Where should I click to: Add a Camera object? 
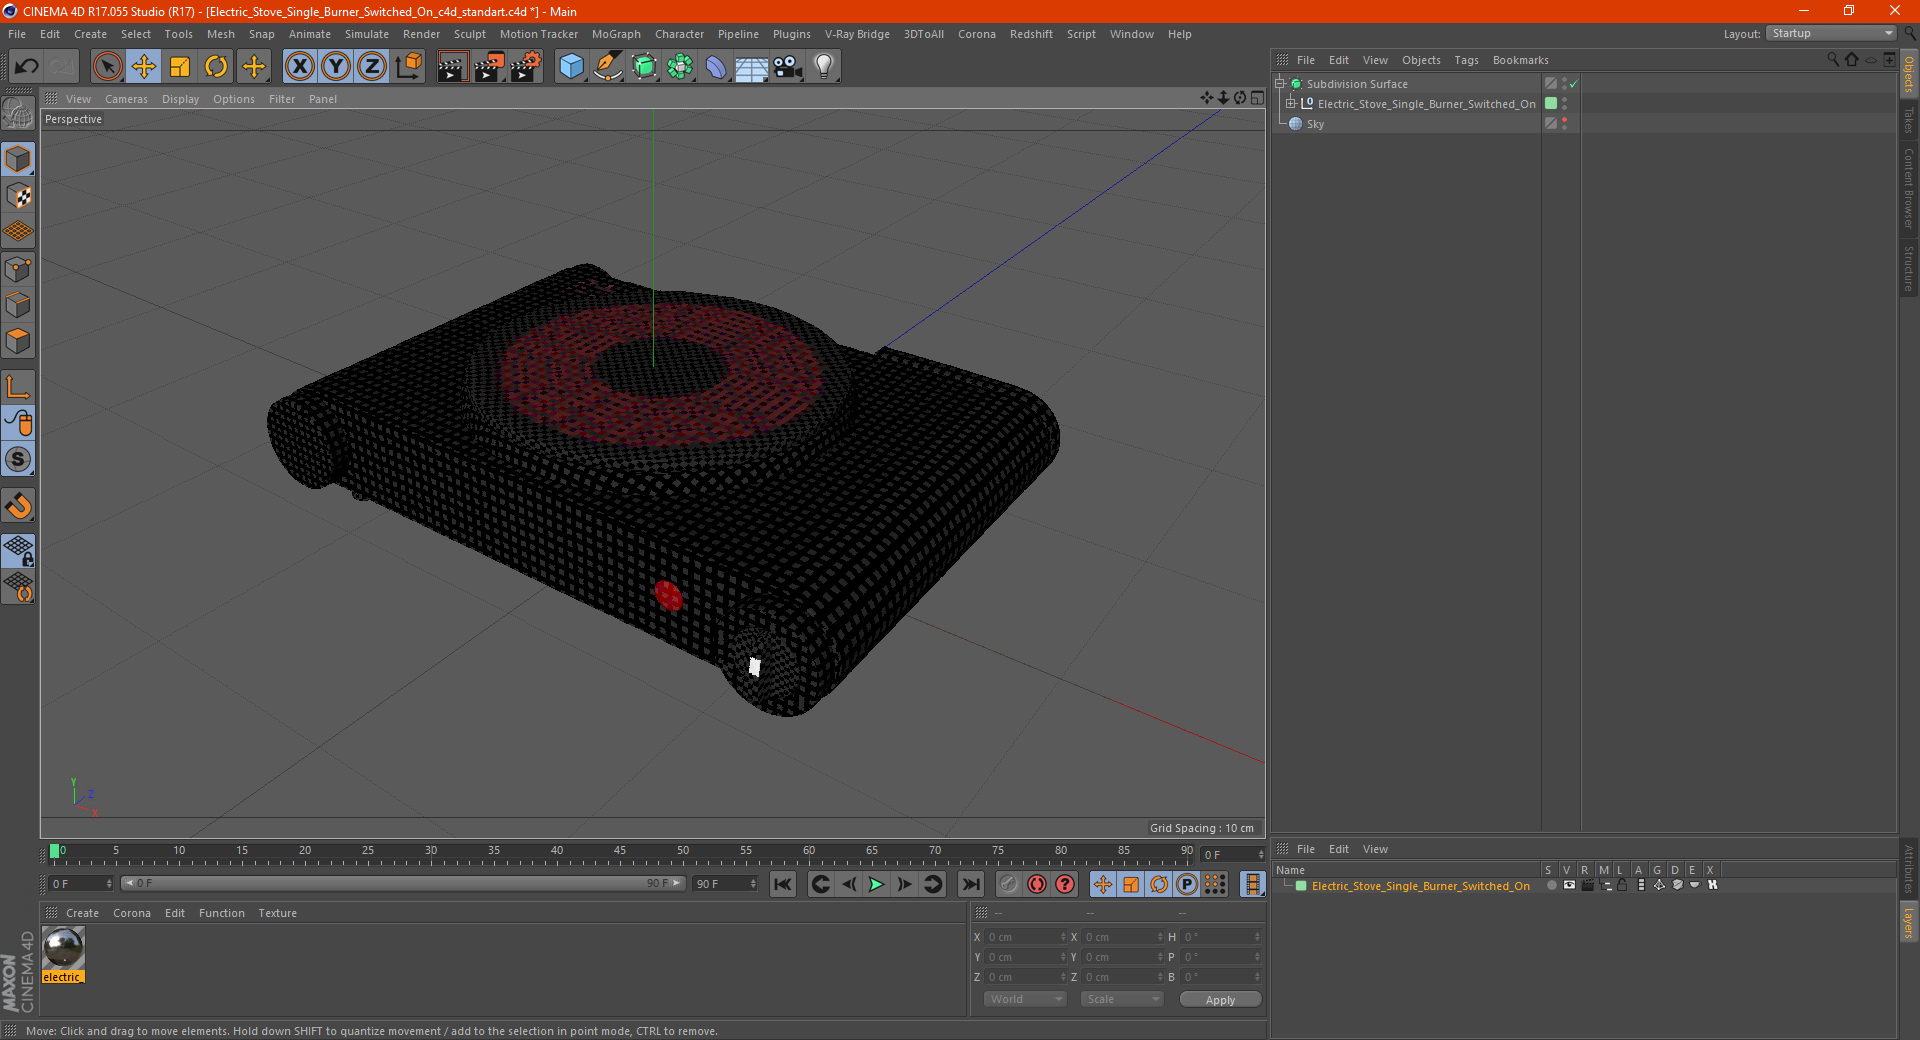[x=788, y=67]
